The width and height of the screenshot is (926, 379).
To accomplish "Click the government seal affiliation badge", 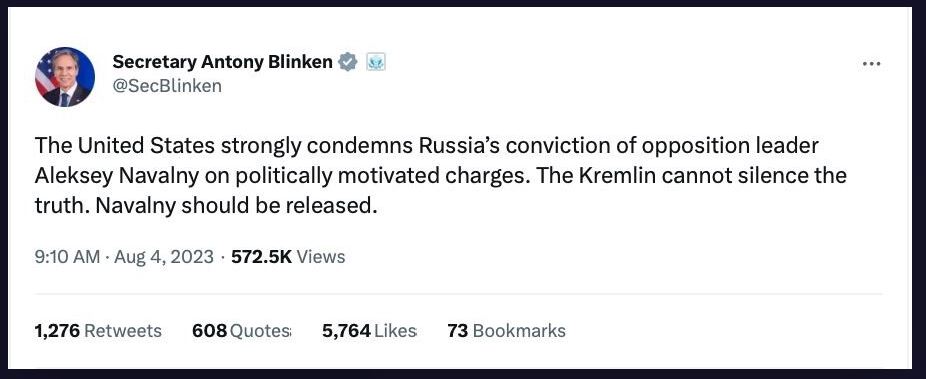I will (376, 61).
